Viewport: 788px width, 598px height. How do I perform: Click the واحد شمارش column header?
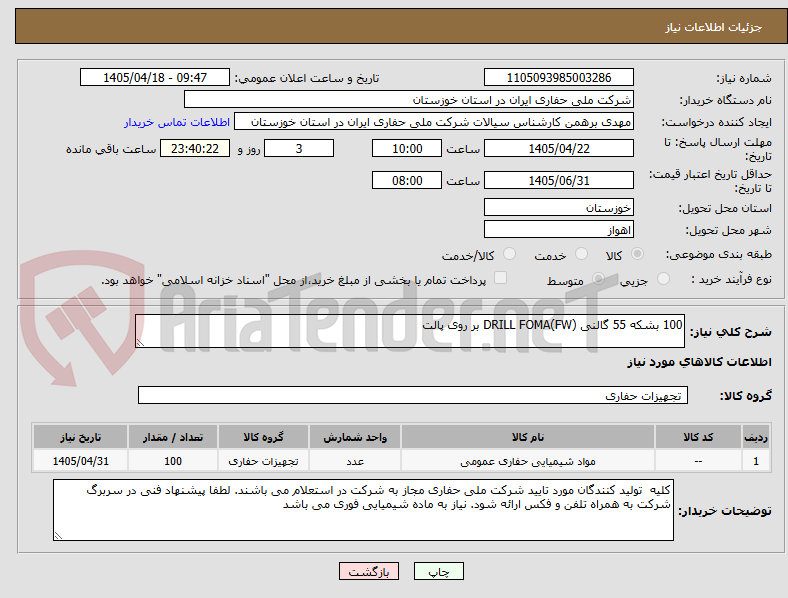[355, 437]
